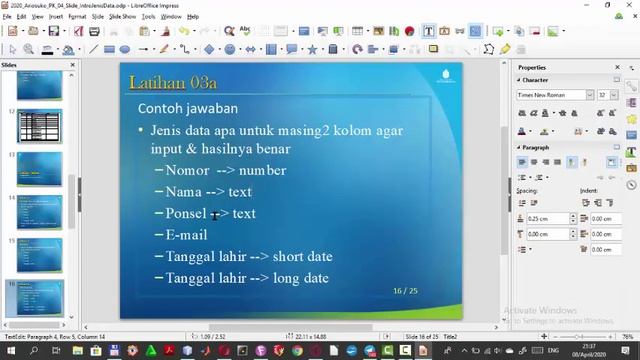Toggle text Shadow in Character panel

[x=574, y=113]
